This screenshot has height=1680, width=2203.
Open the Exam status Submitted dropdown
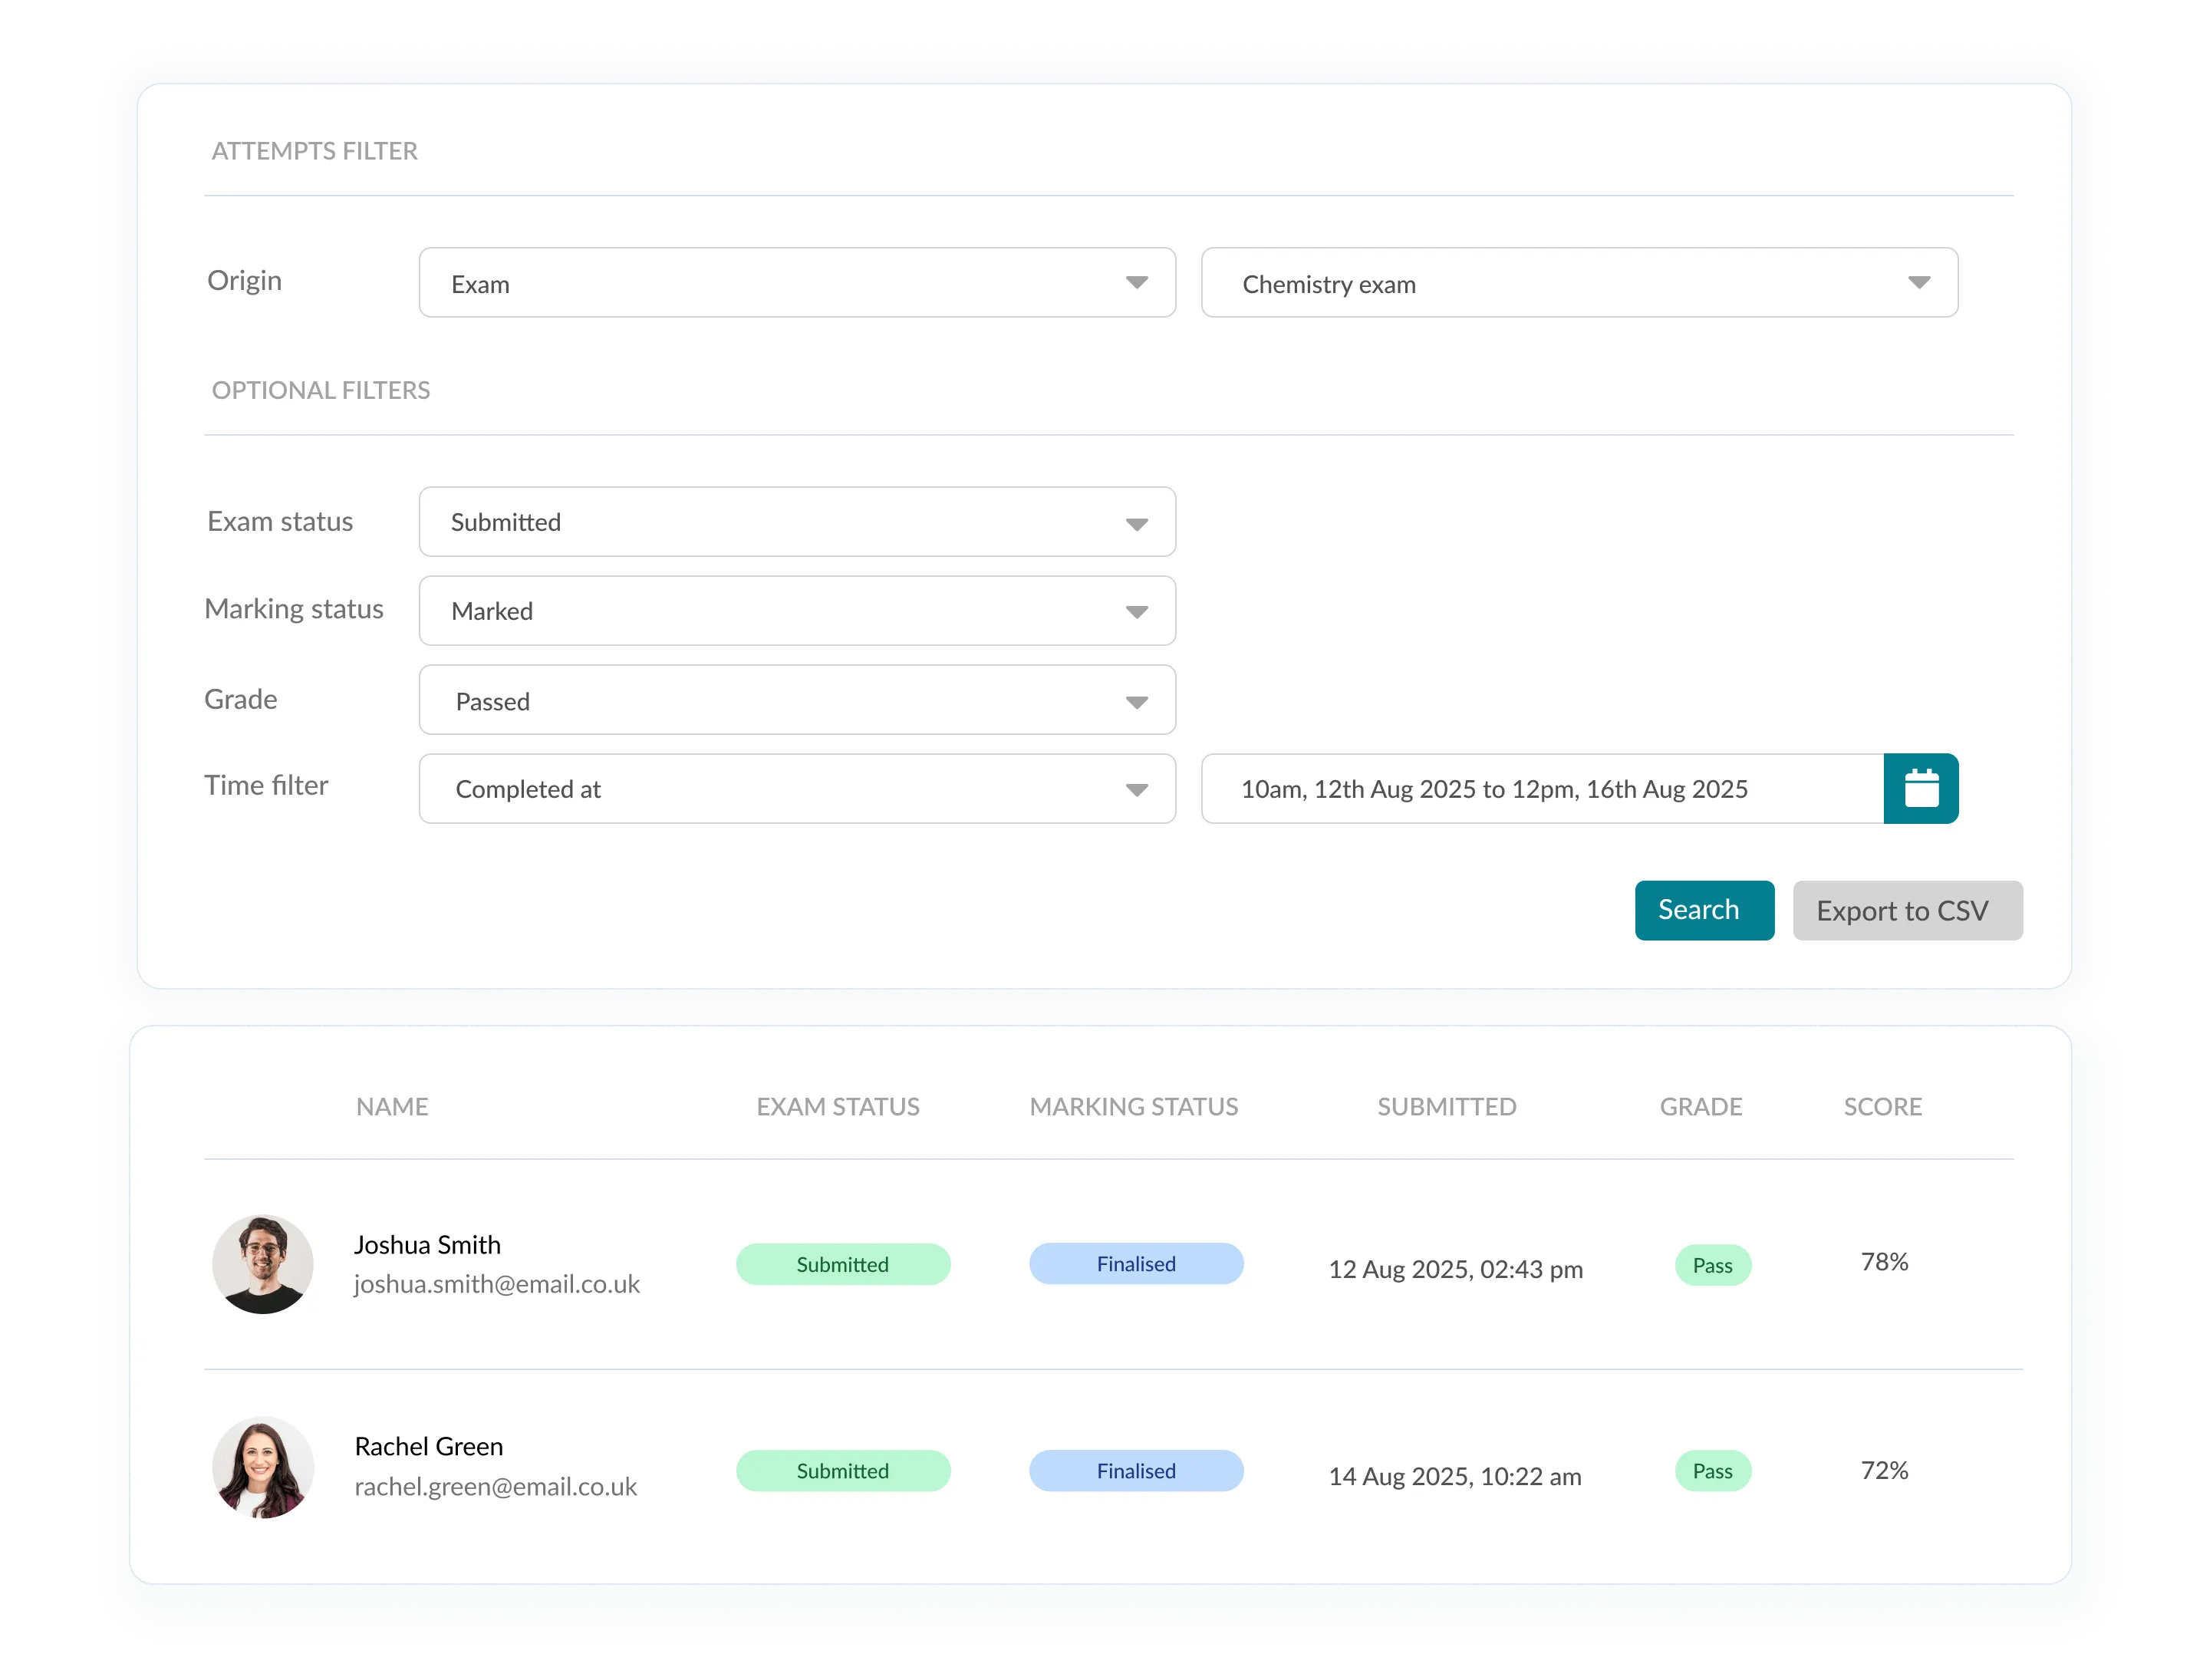tap(796, 522)
